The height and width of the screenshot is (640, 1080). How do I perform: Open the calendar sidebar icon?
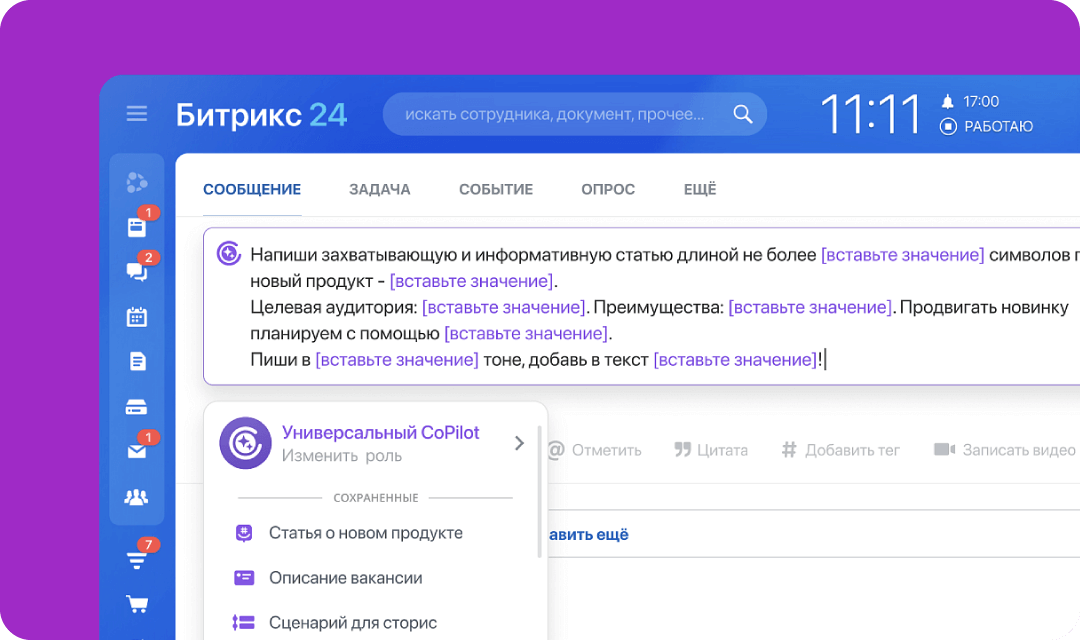[x=136, y=317]
